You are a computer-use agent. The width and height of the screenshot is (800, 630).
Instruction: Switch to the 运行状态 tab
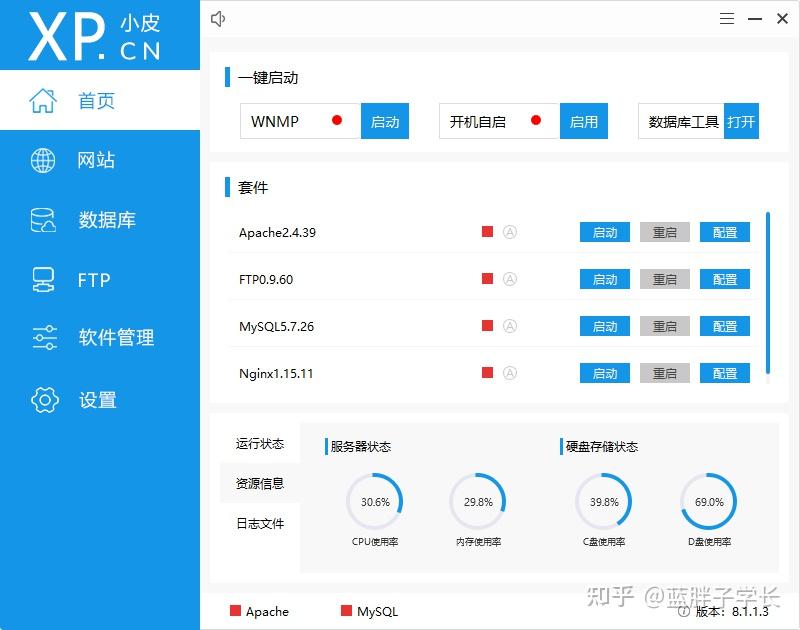[x=260, y=443]
